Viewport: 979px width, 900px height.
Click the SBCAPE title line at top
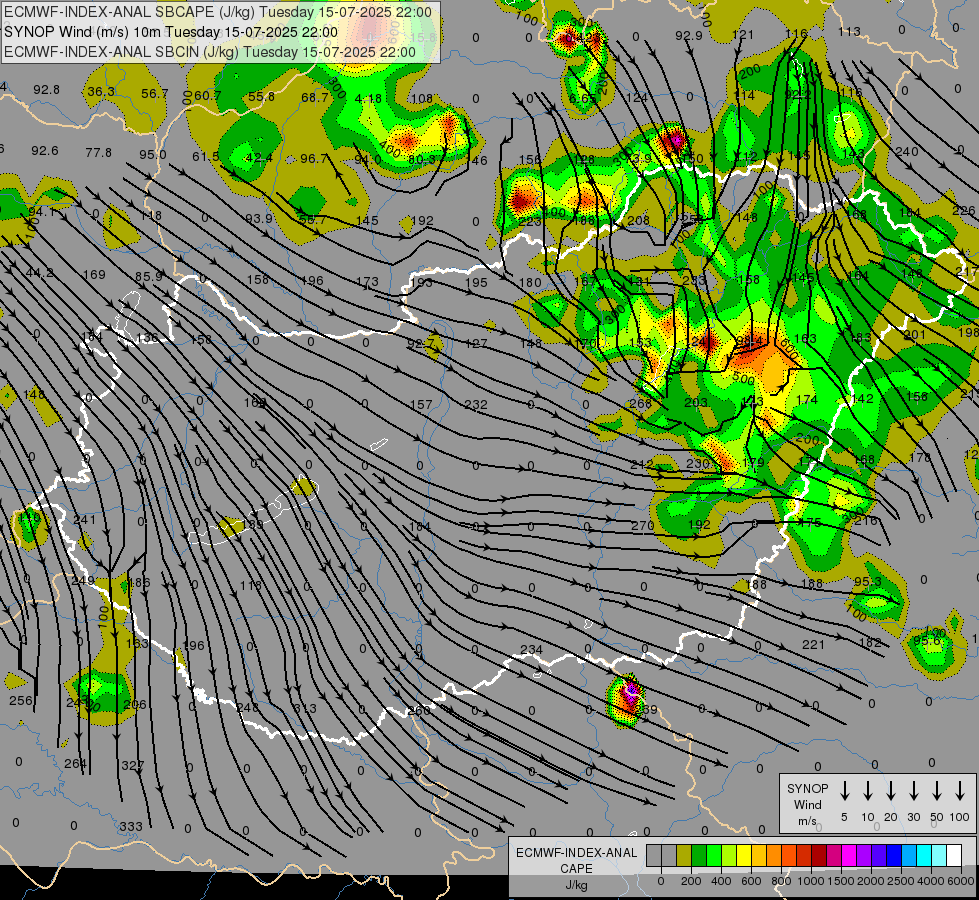click(x=218, y=12)
